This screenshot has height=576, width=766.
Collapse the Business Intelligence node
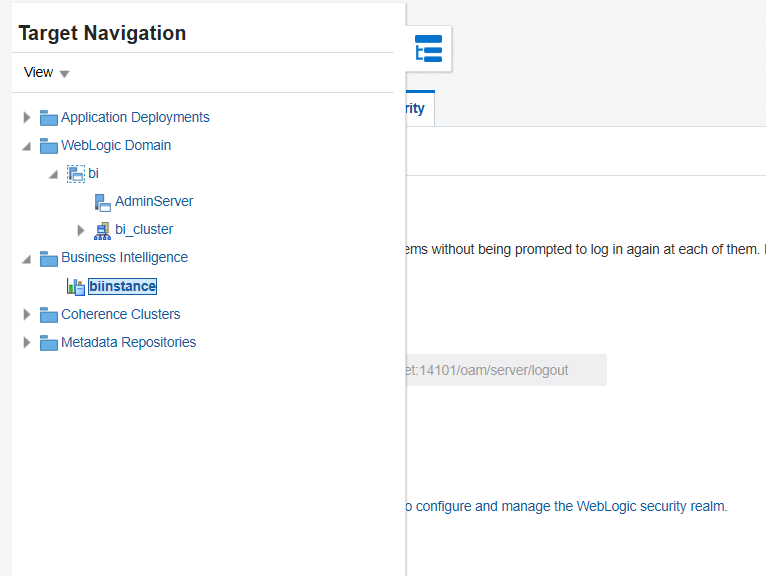(x=27, y=258)
